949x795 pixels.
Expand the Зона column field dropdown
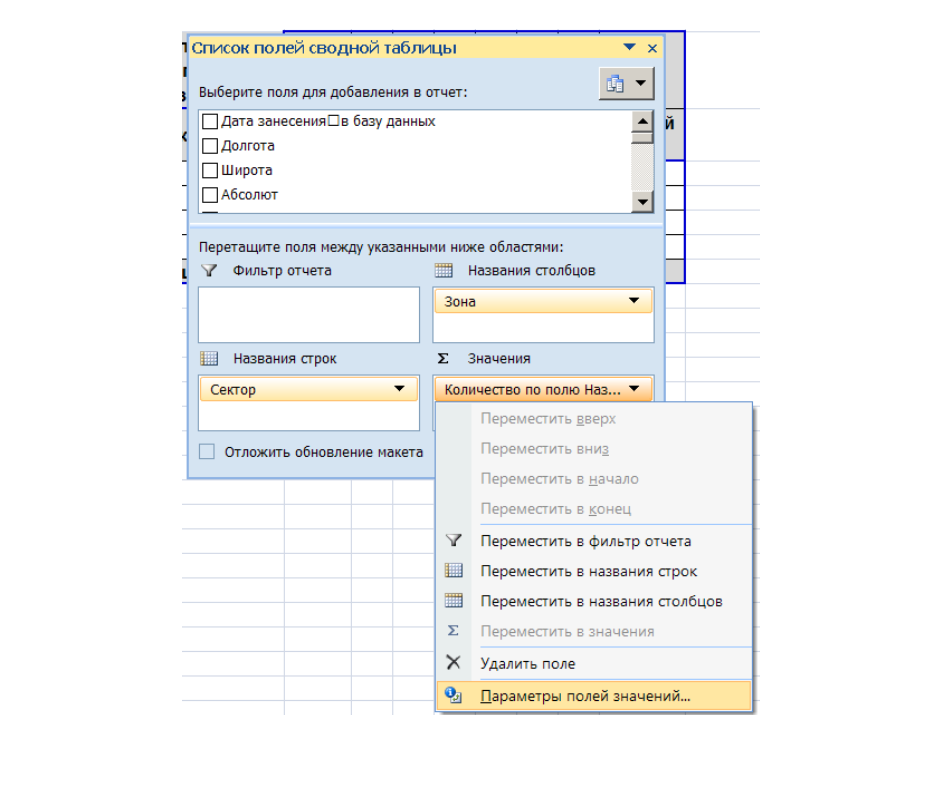coord(633,301)
